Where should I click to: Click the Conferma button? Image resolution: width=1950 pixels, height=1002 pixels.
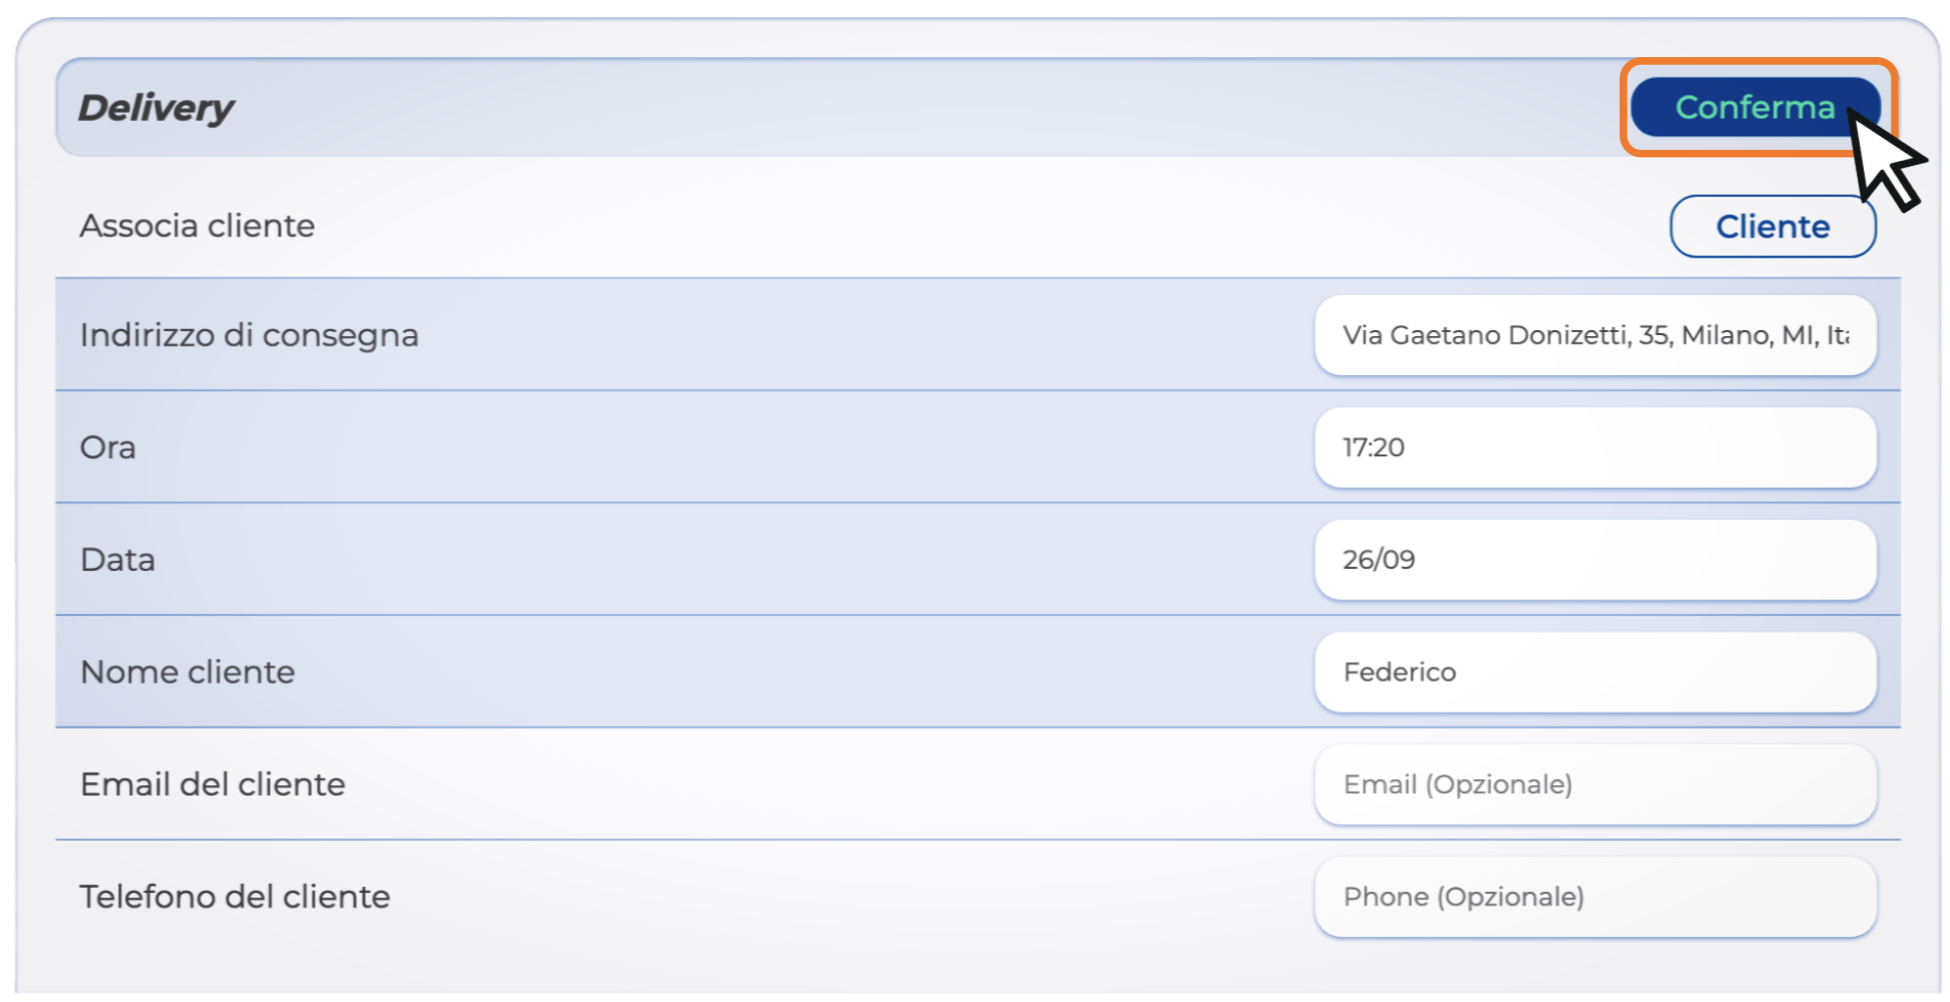point(1753,107)
